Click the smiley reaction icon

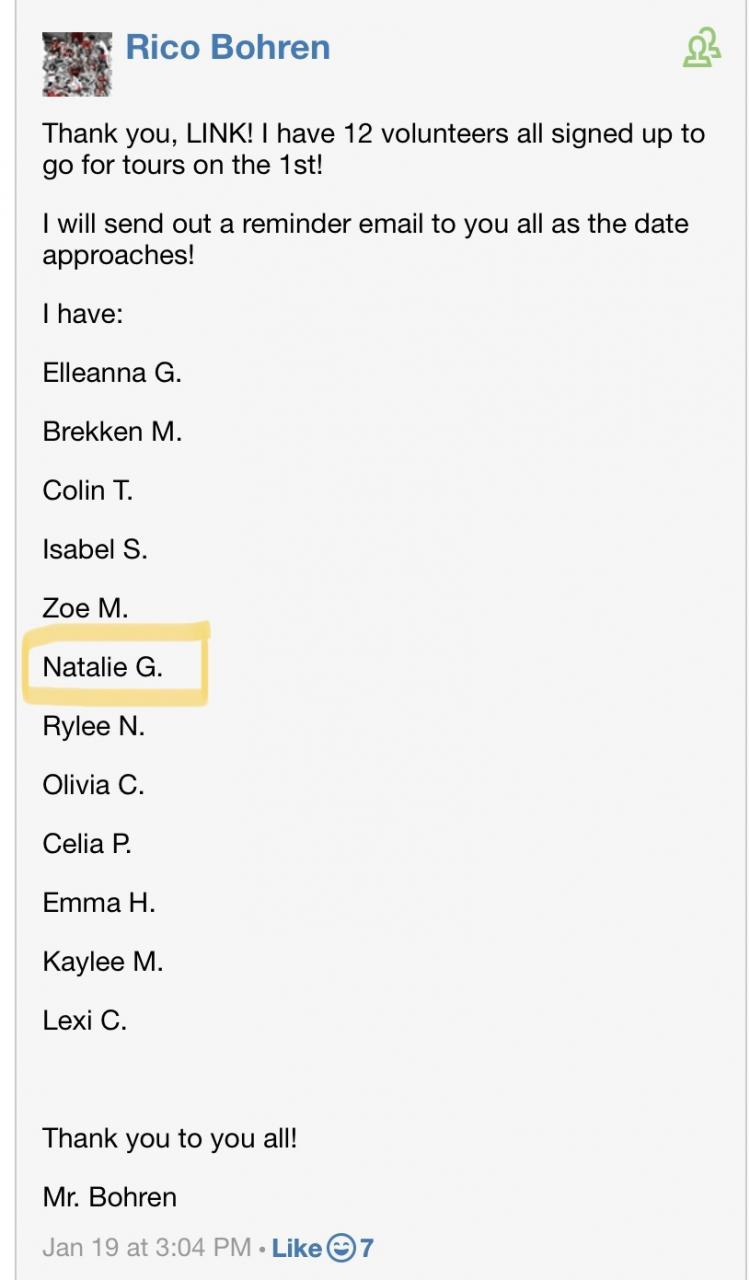(341, 1248)
